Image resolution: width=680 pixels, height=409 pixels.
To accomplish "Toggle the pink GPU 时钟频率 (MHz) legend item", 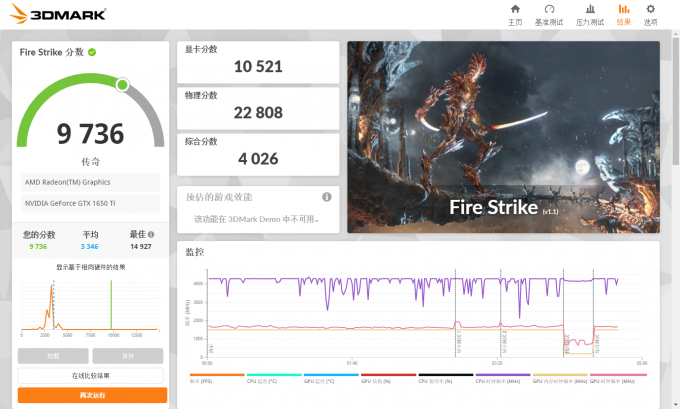I will click(618, 378).
